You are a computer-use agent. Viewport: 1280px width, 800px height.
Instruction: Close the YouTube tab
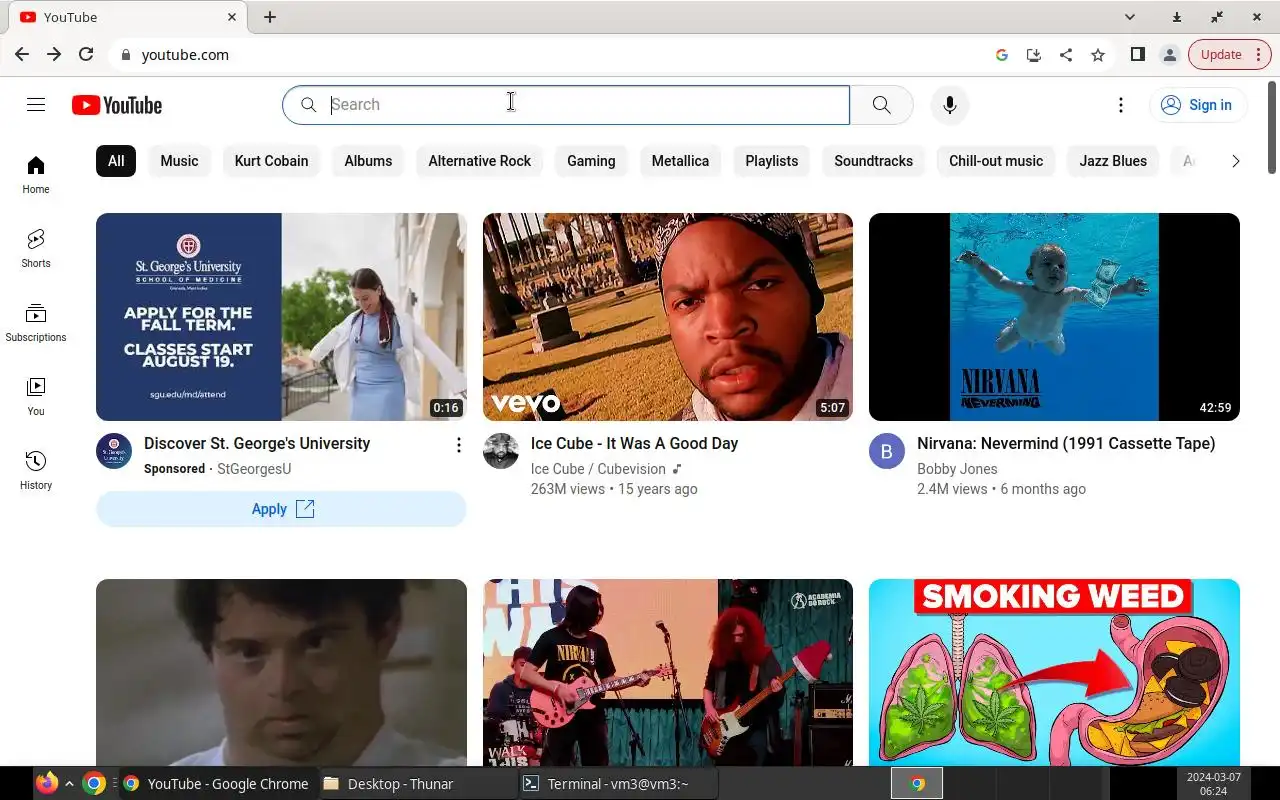click(232, 17)
